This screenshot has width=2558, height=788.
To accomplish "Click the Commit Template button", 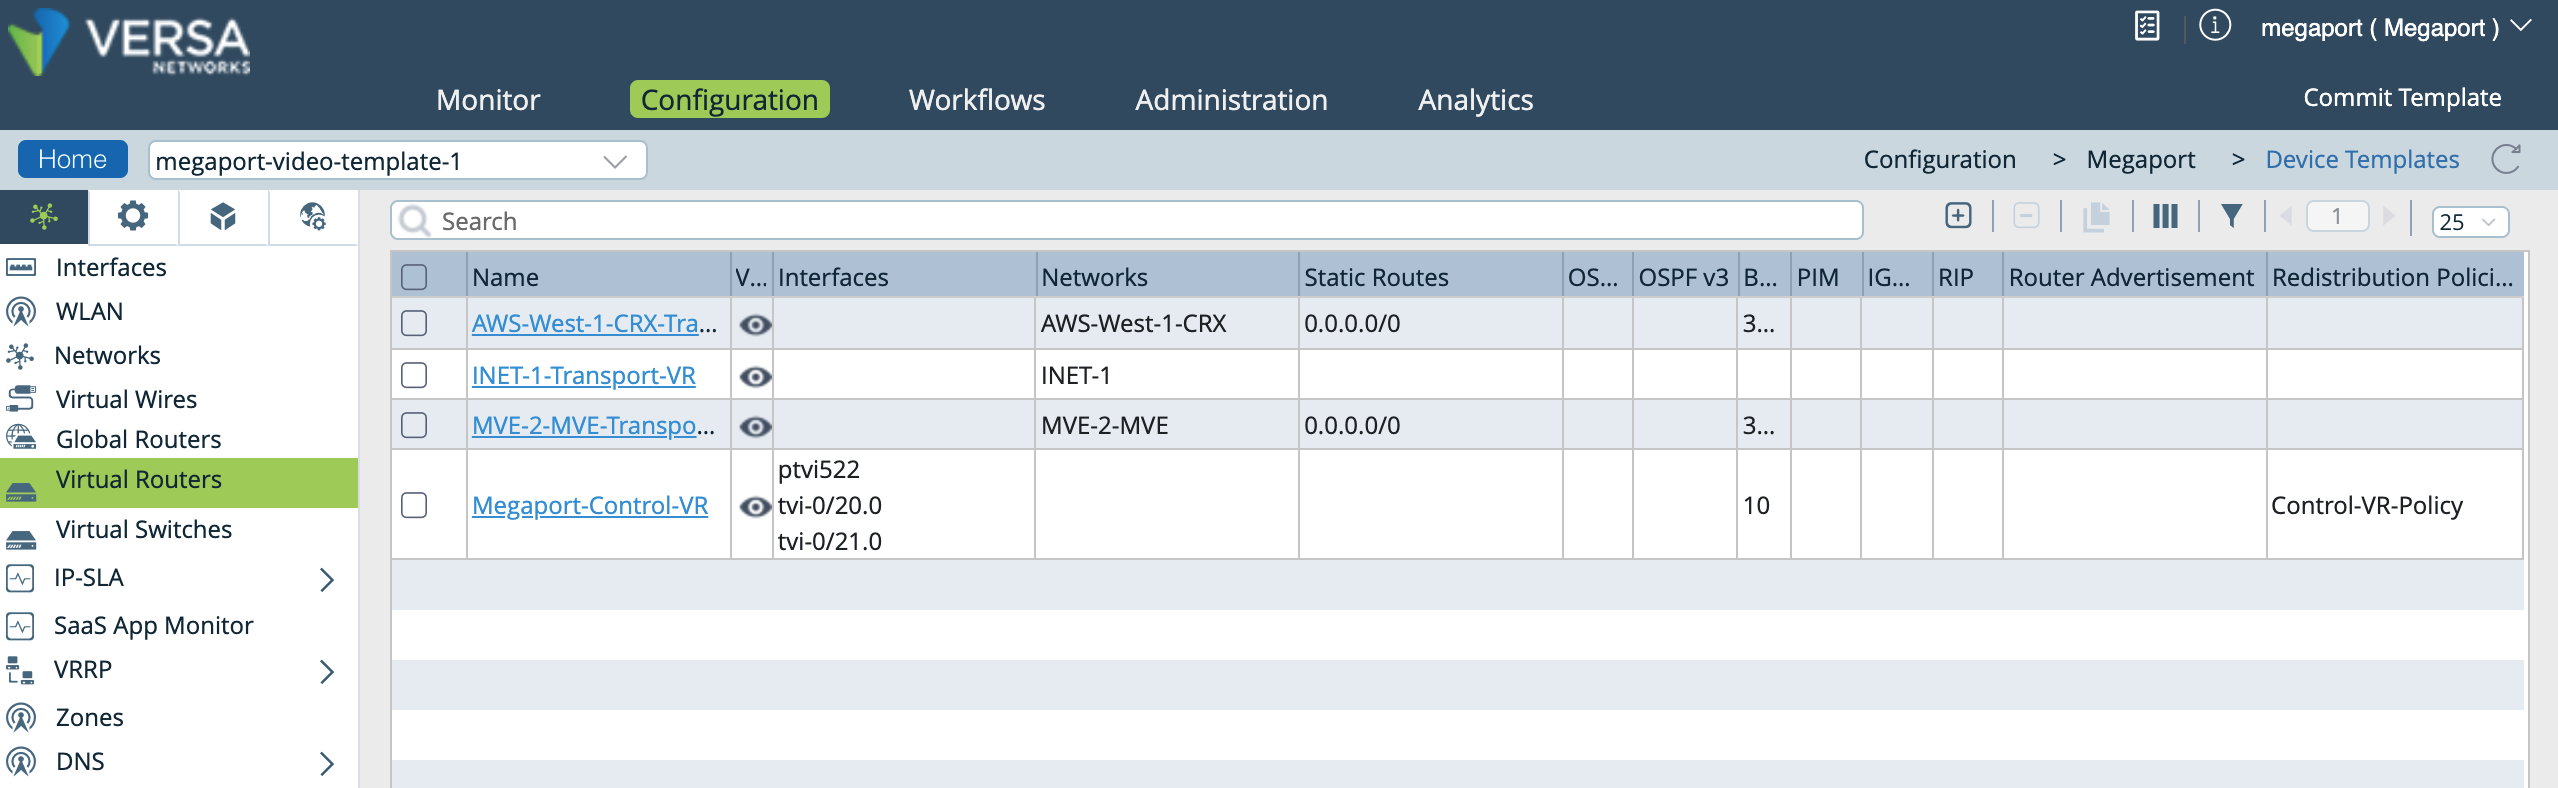I will click(2402, 97).
